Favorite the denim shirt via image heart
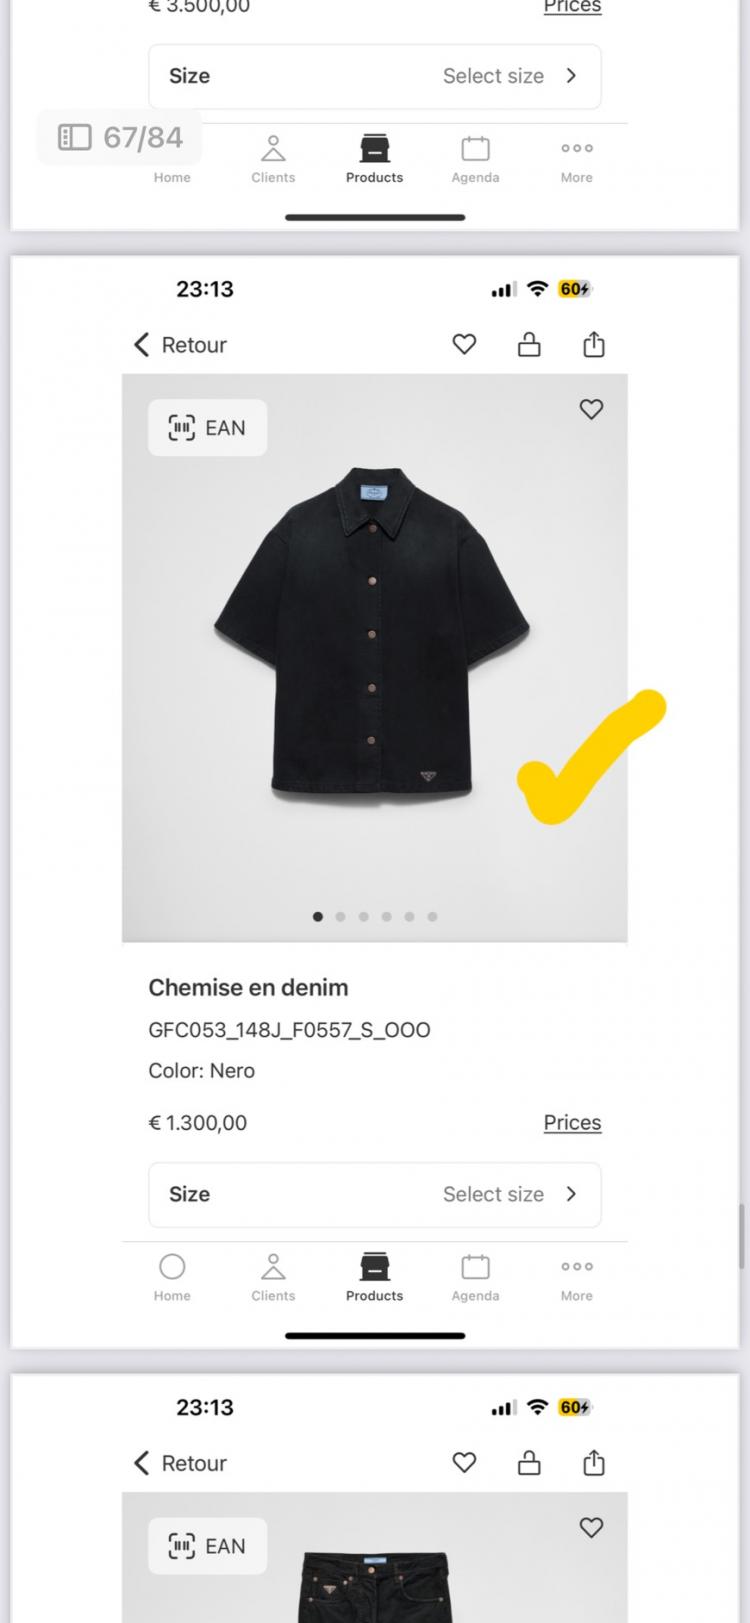 [591, 409]
